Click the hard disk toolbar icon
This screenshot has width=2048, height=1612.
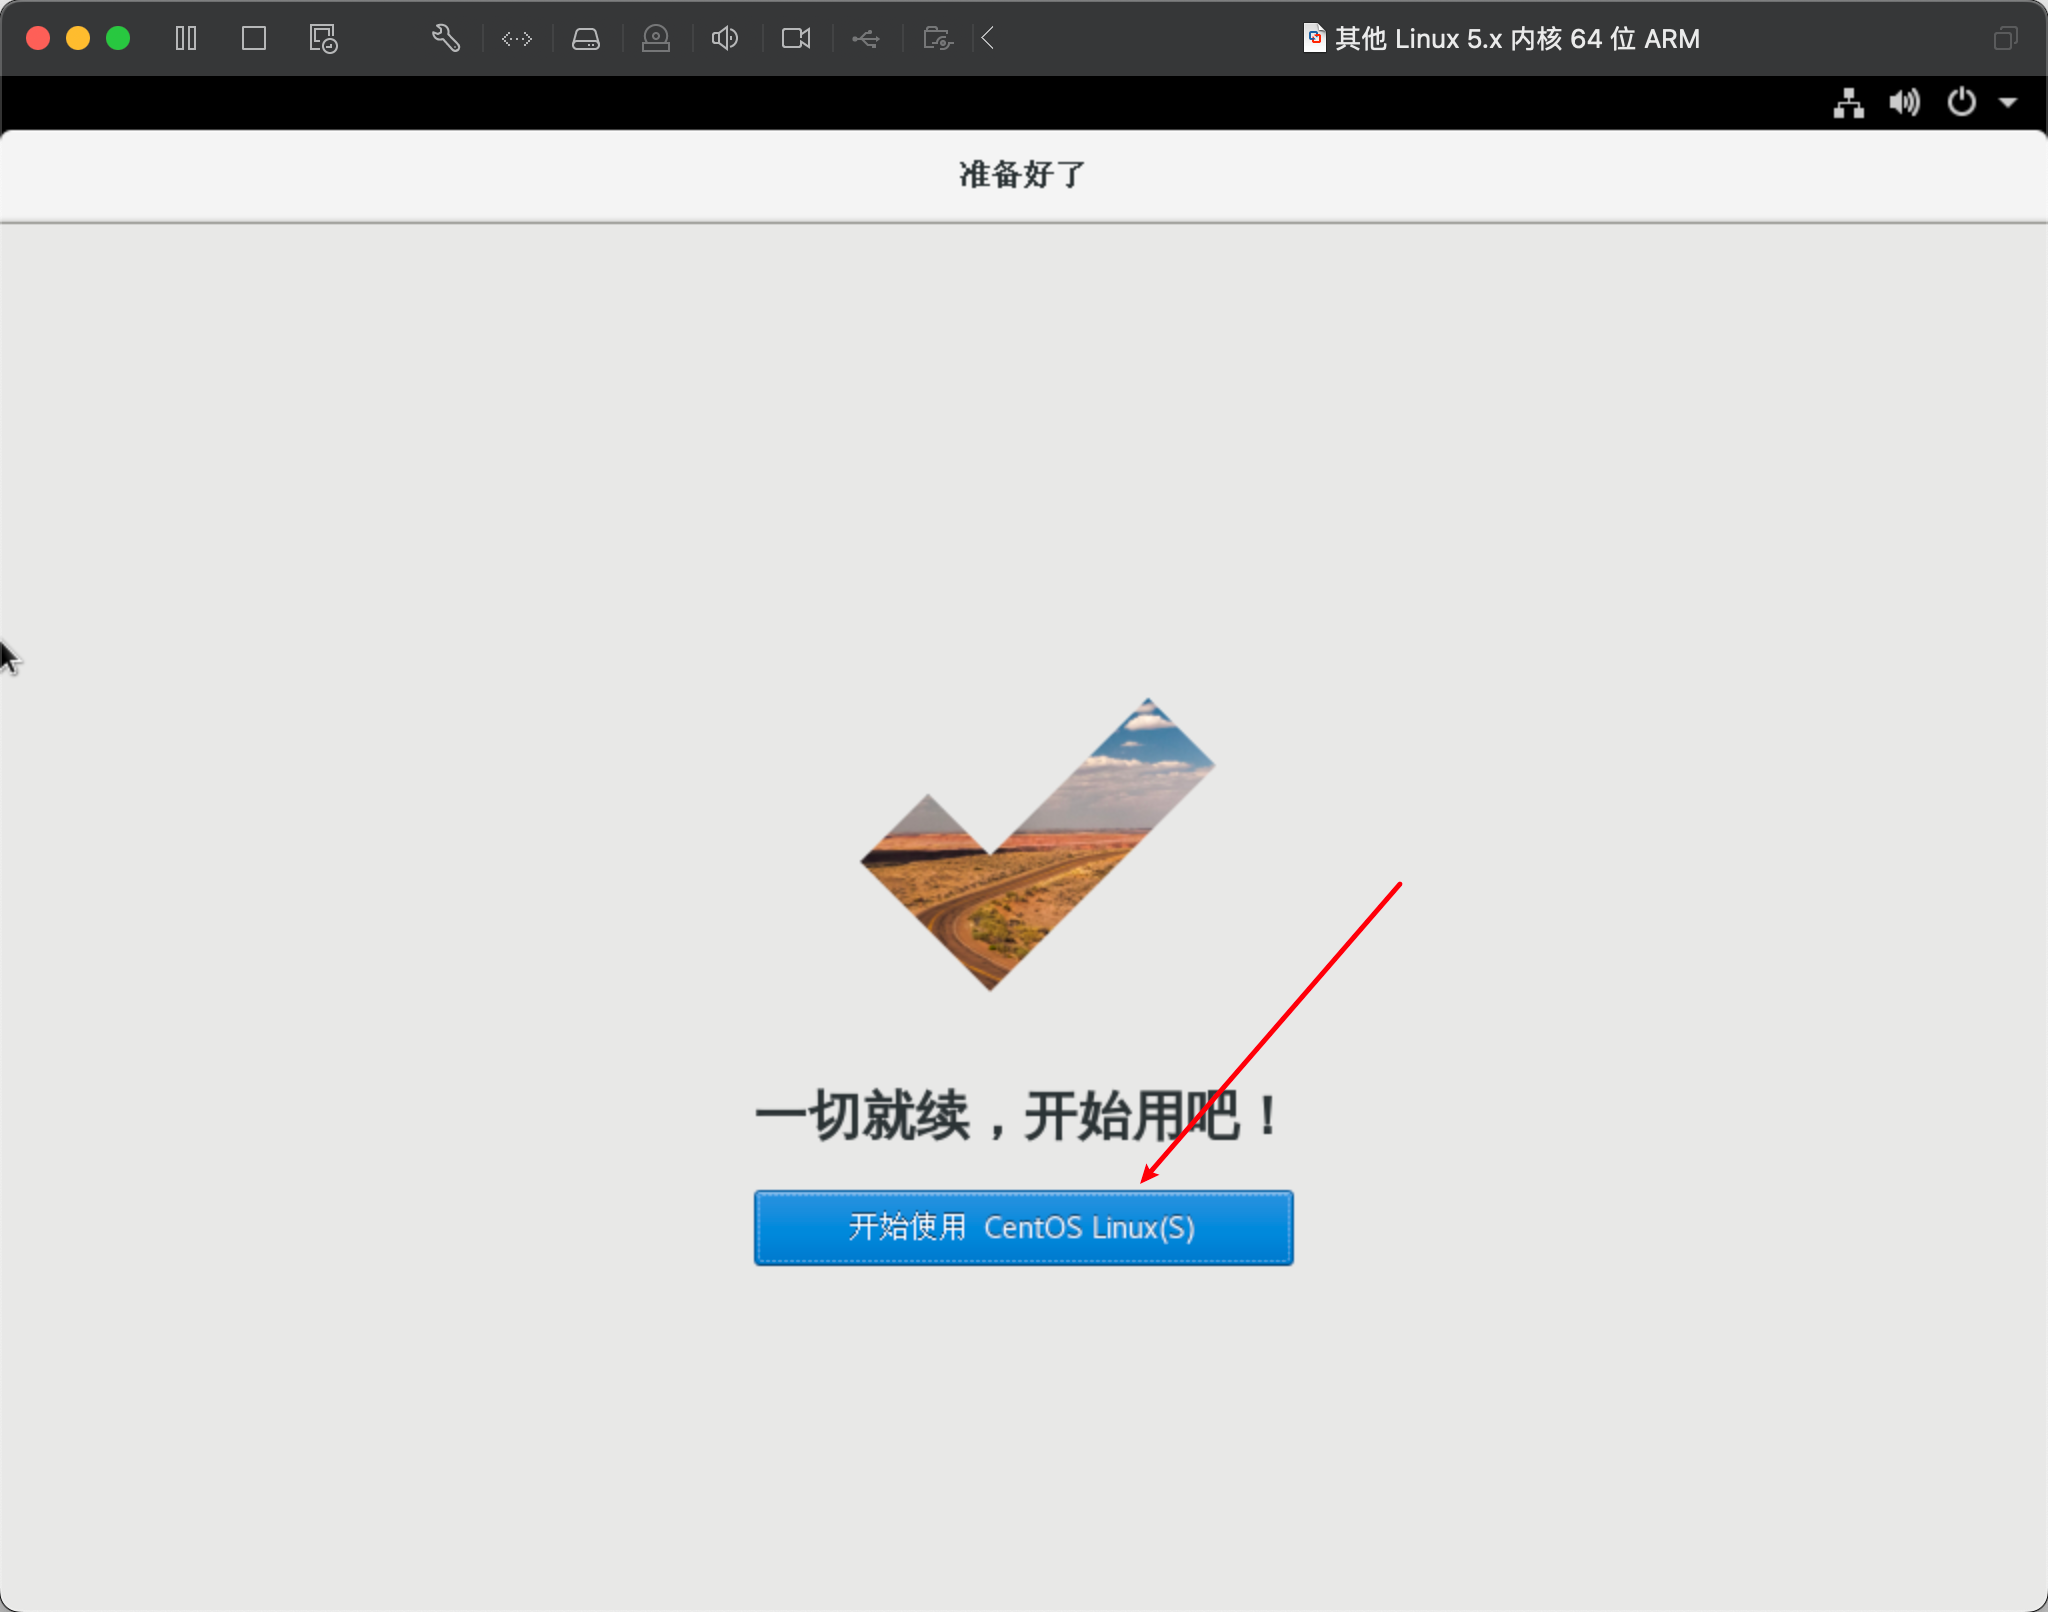pyautogui.click(x=586, y=39)
